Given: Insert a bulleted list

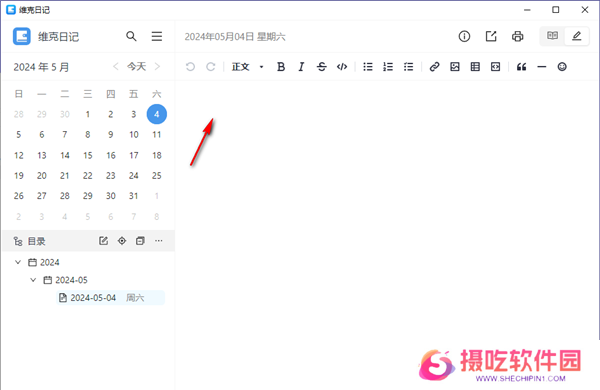Looking at the screenshot, I should tap(368, 67).
